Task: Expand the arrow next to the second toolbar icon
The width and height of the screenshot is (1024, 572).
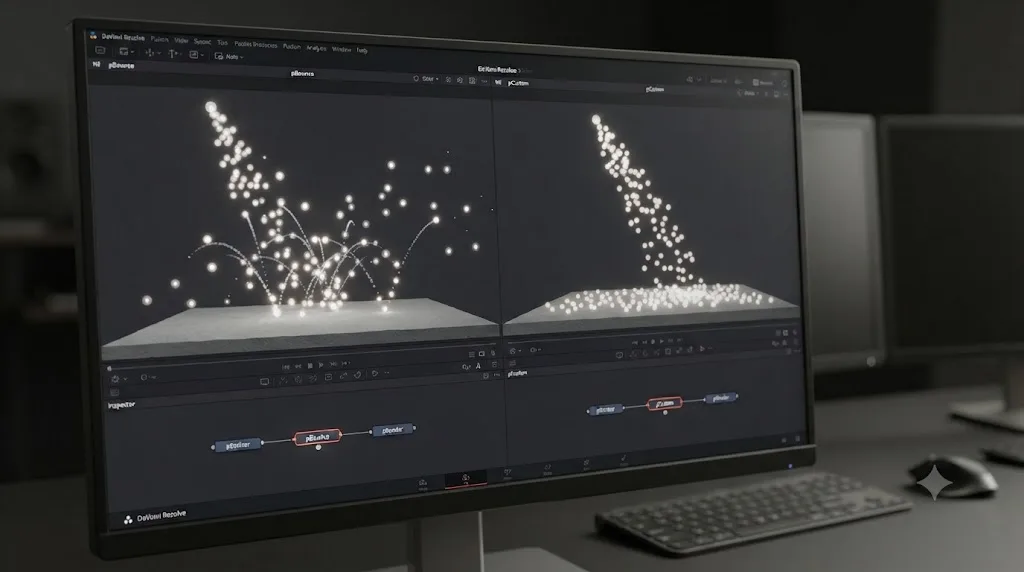Action: [132, 52]
